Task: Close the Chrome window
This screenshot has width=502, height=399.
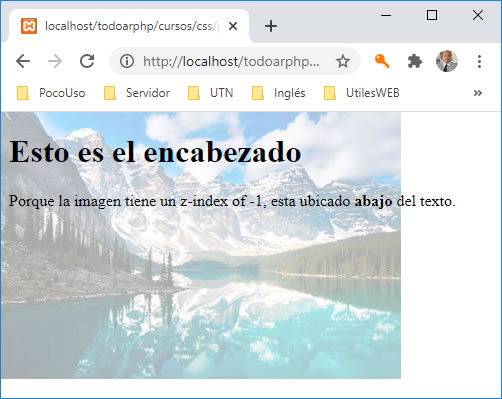Action: pyautogui.click(x=478, y=15)
